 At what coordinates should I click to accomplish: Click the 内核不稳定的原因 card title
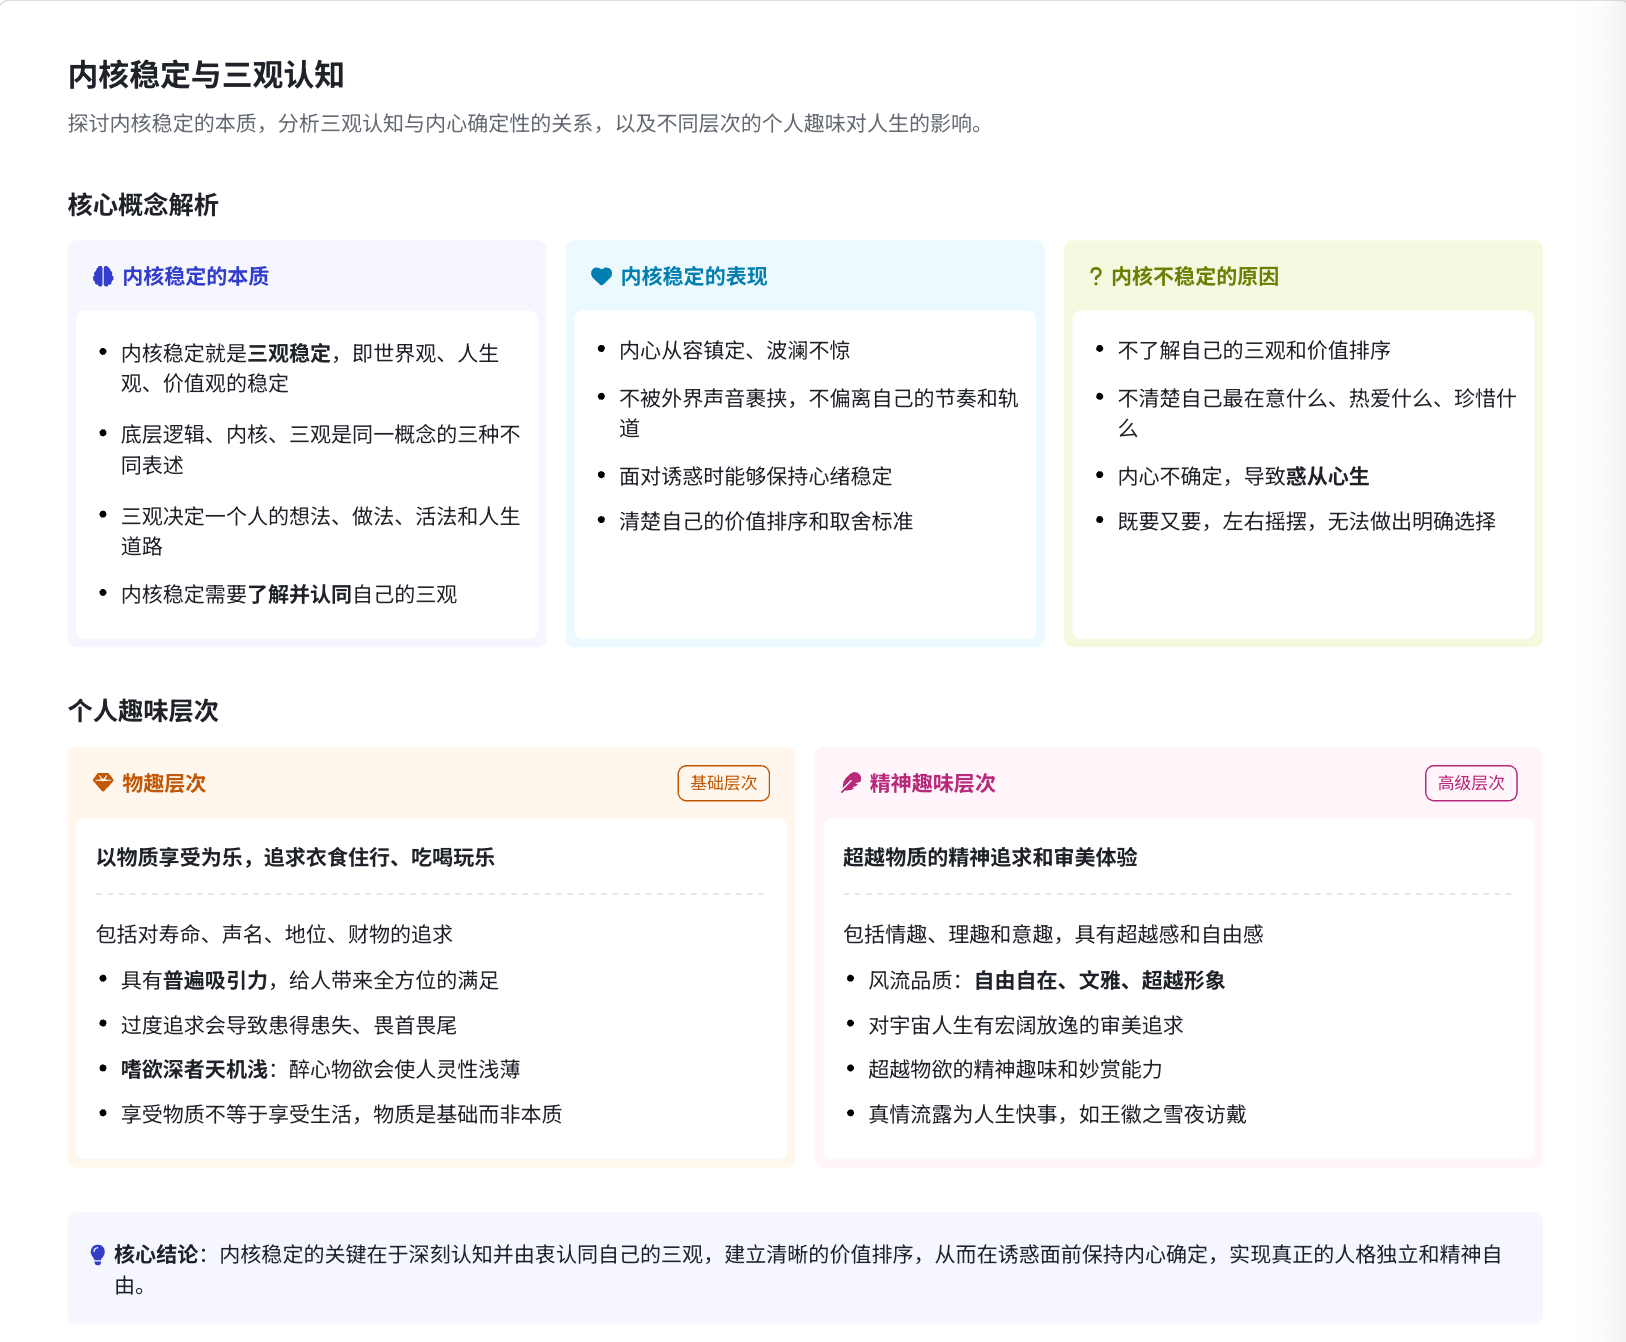1195,277
